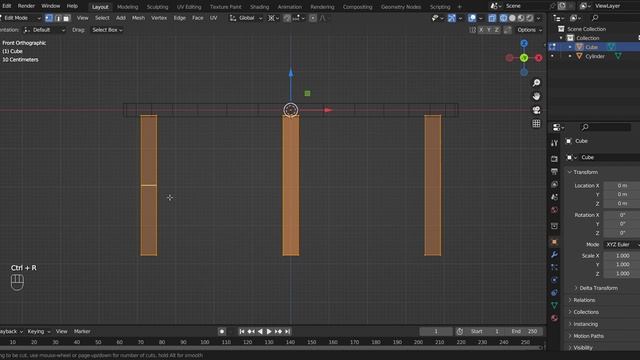Toggle Y mirror option
The image size is (640, 360).
click(489, 30)
